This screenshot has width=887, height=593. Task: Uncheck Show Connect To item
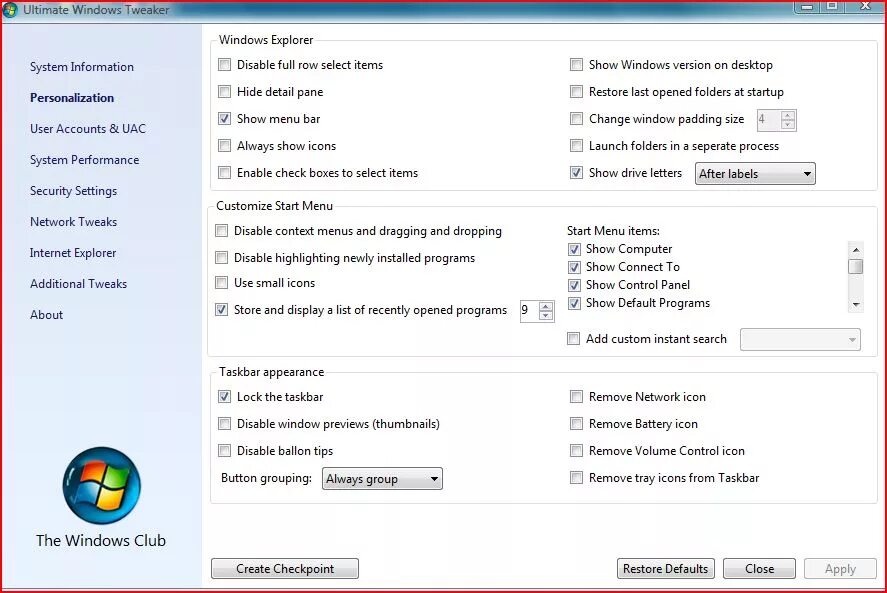click(574, 267)
